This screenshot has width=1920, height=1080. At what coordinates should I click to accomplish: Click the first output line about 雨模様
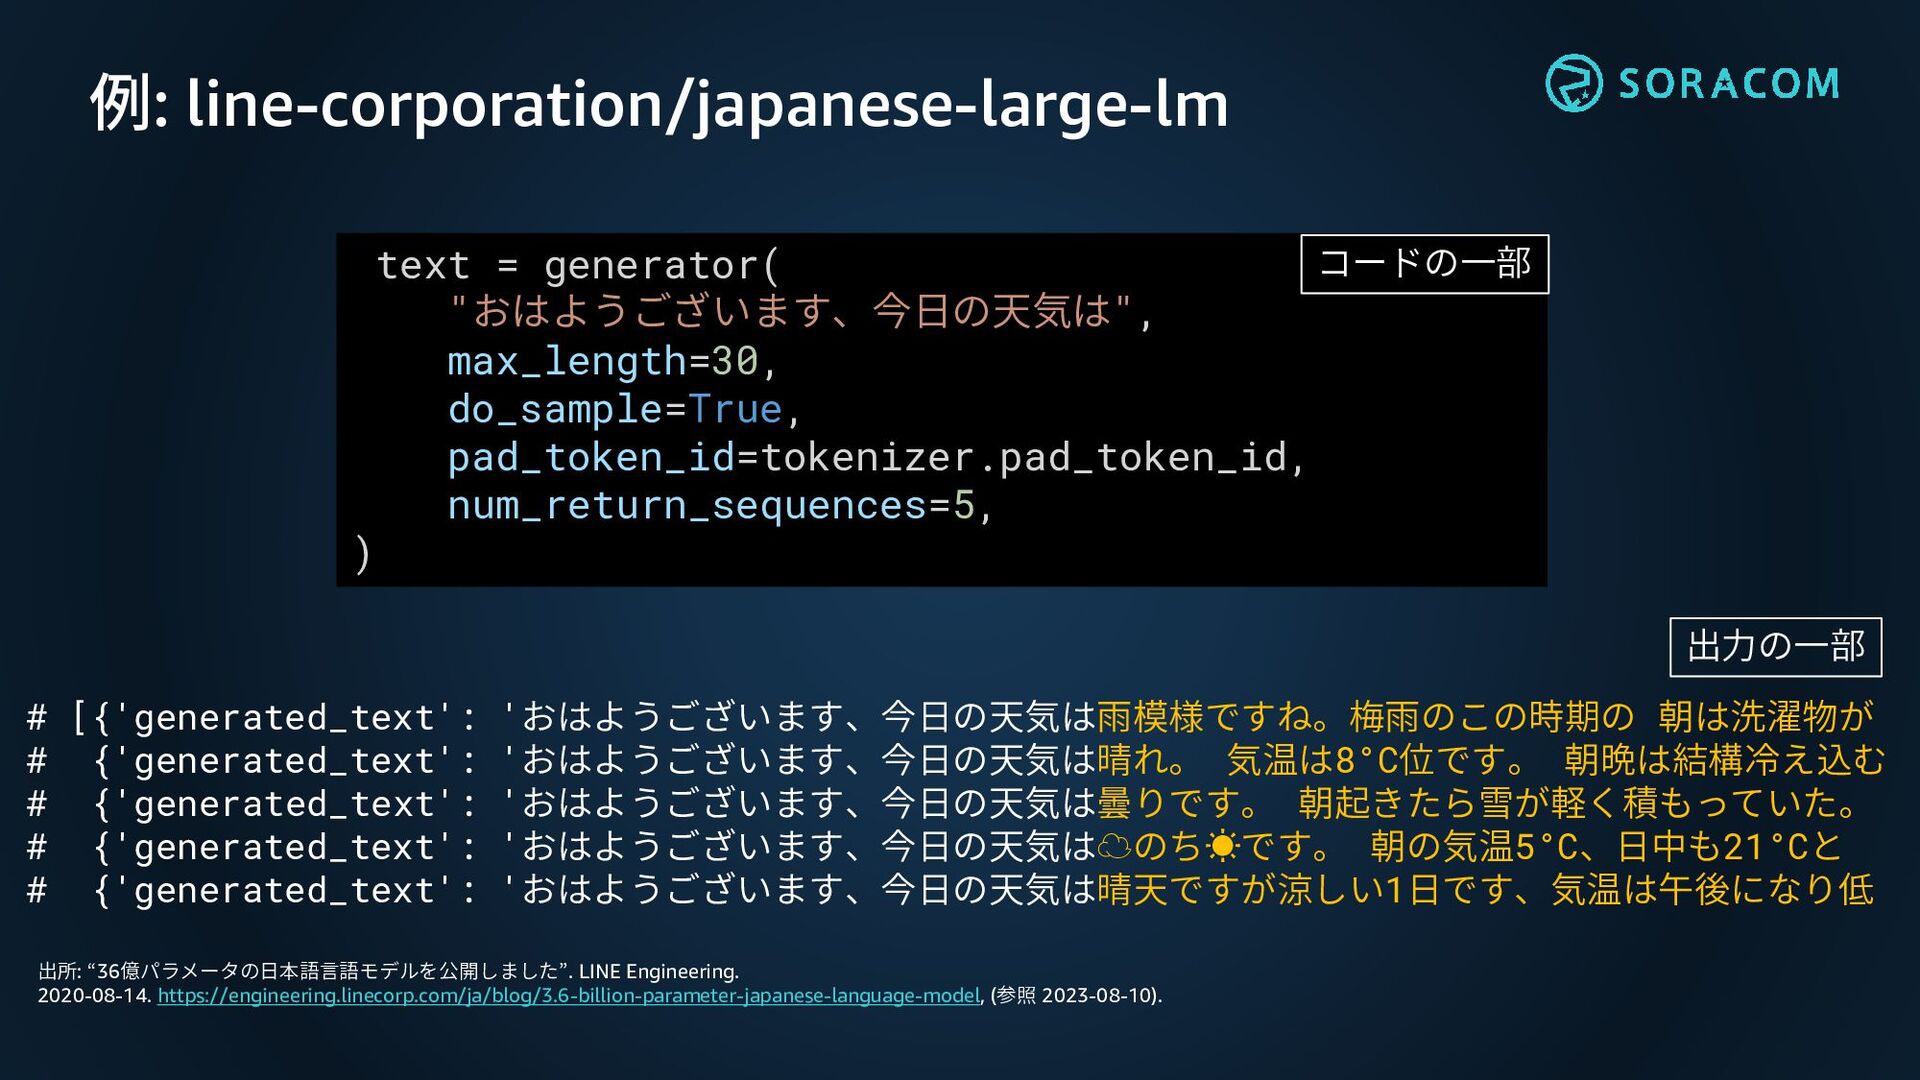point(1484,717)
